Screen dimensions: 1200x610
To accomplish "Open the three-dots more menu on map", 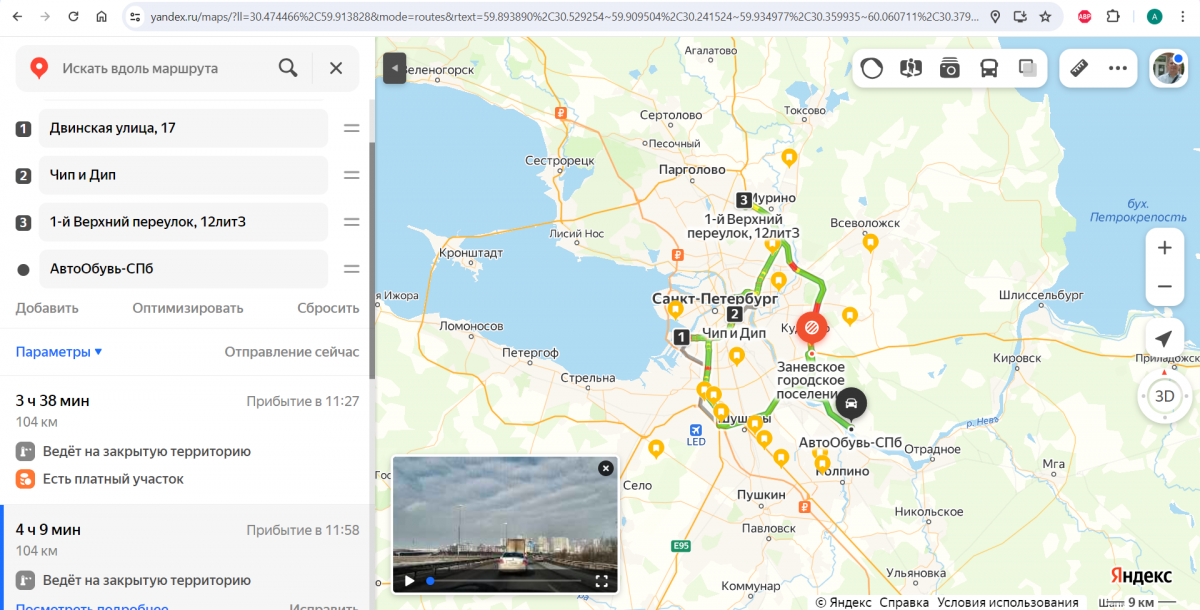I will click(1118, 68).
